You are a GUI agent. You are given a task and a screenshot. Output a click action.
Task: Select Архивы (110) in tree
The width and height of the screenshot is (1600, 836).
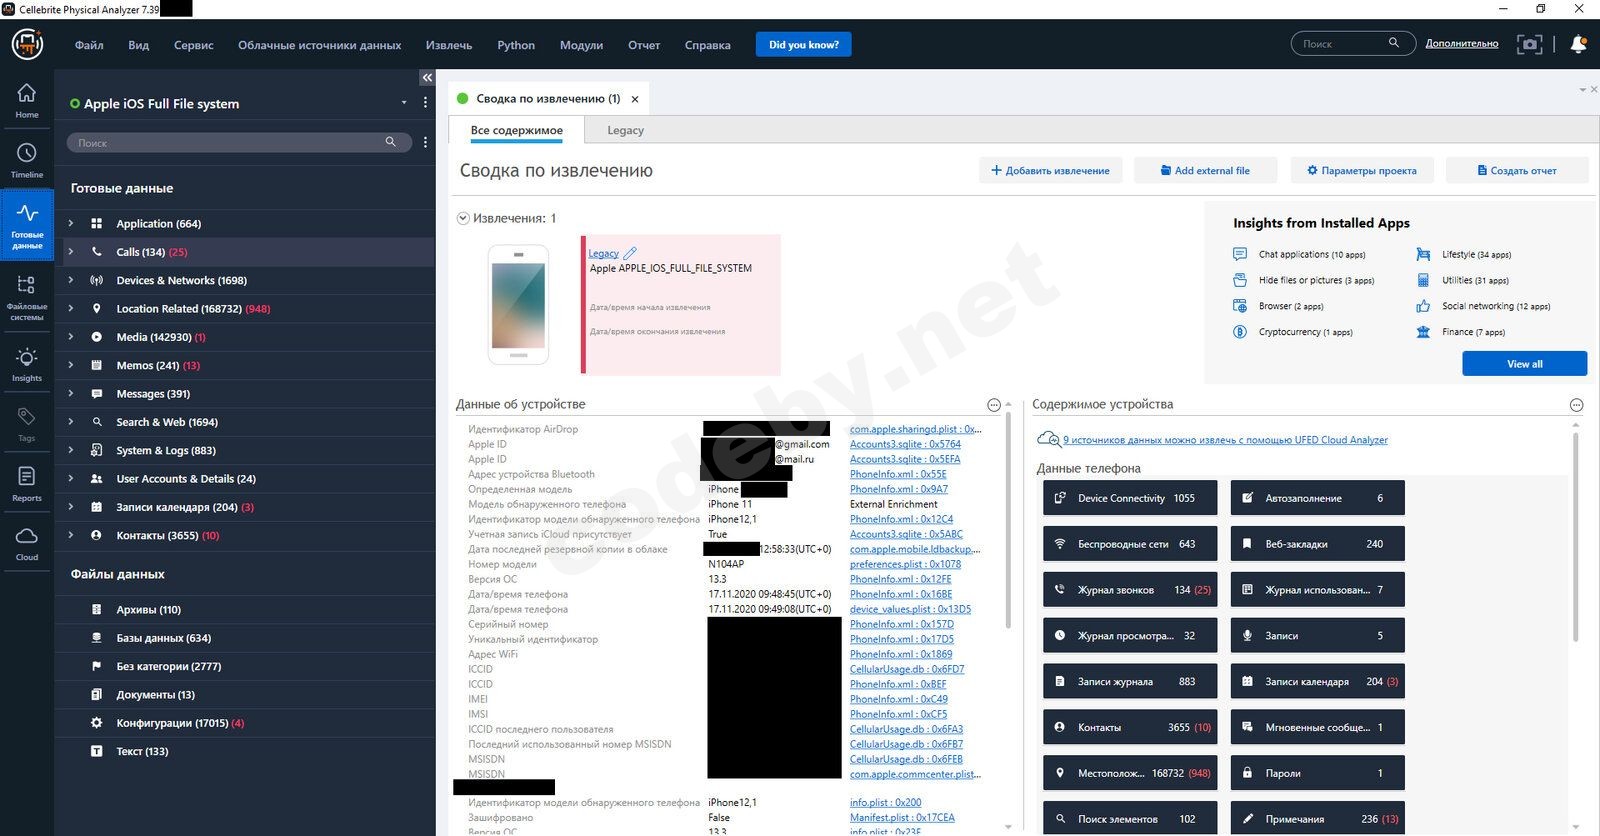148,609
